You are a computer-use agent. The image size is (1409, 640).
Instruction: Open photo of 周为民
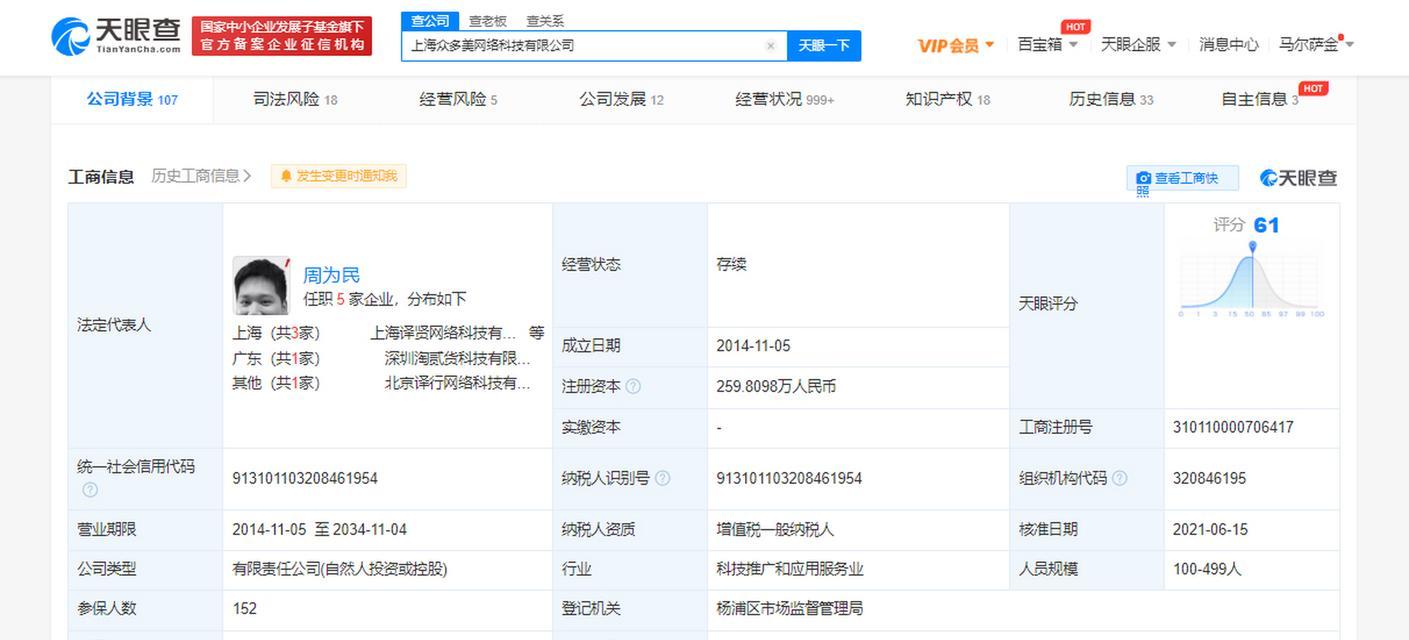(x=261, y=286)
